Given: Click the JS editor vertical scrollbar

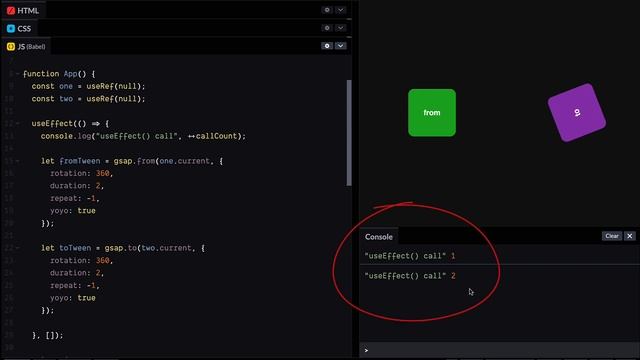Looking at the screenshot, I should click(x=349, y=133).
